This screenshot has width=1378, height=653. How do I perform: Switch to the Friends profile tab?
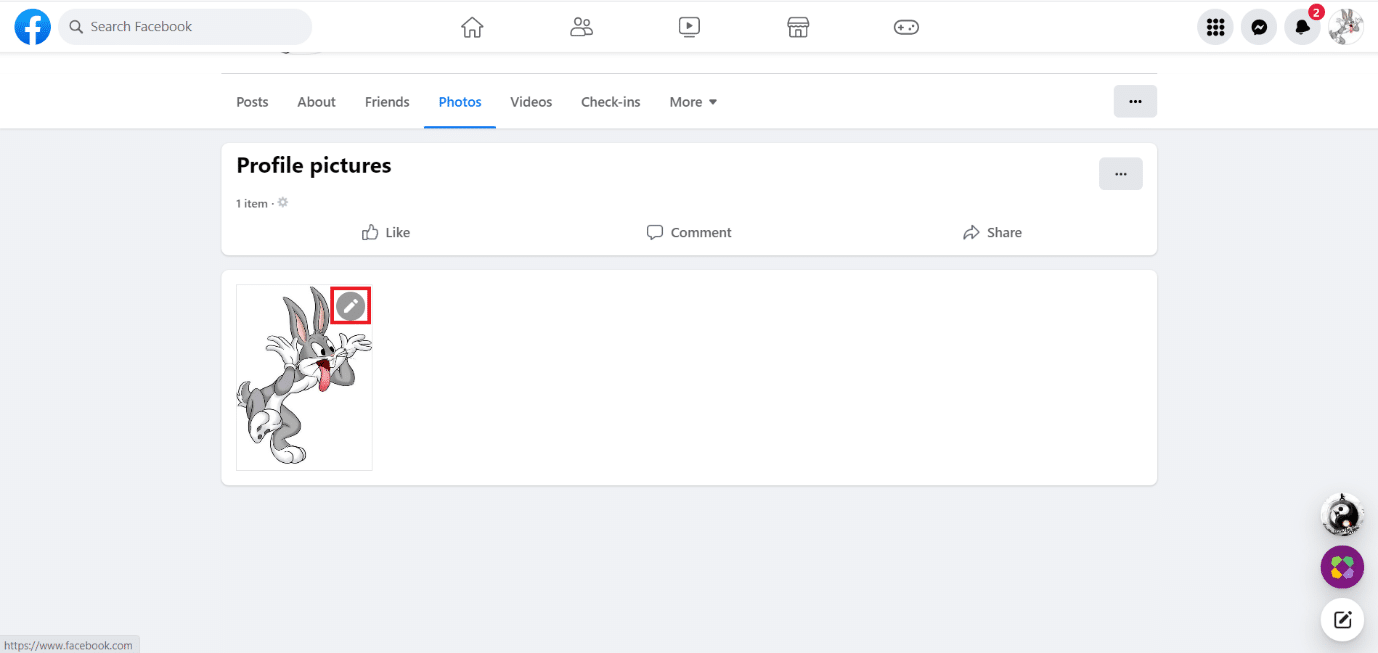pos(387,102)
